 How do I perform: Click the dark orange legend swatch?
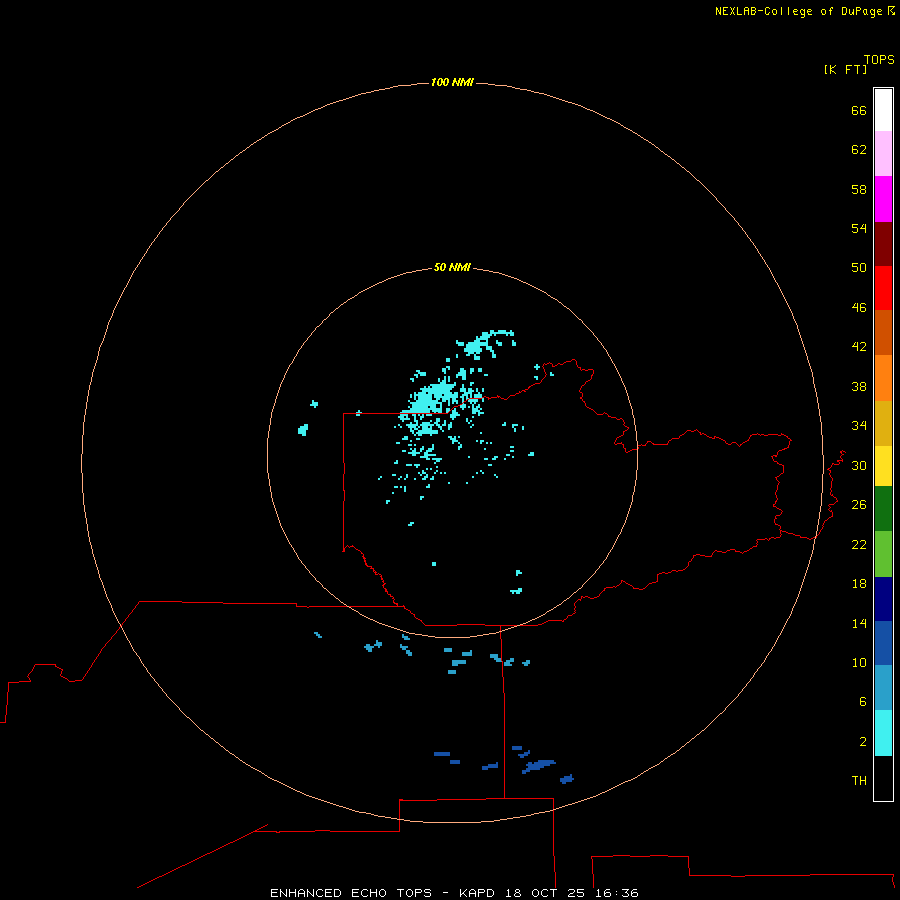(883, 332)
